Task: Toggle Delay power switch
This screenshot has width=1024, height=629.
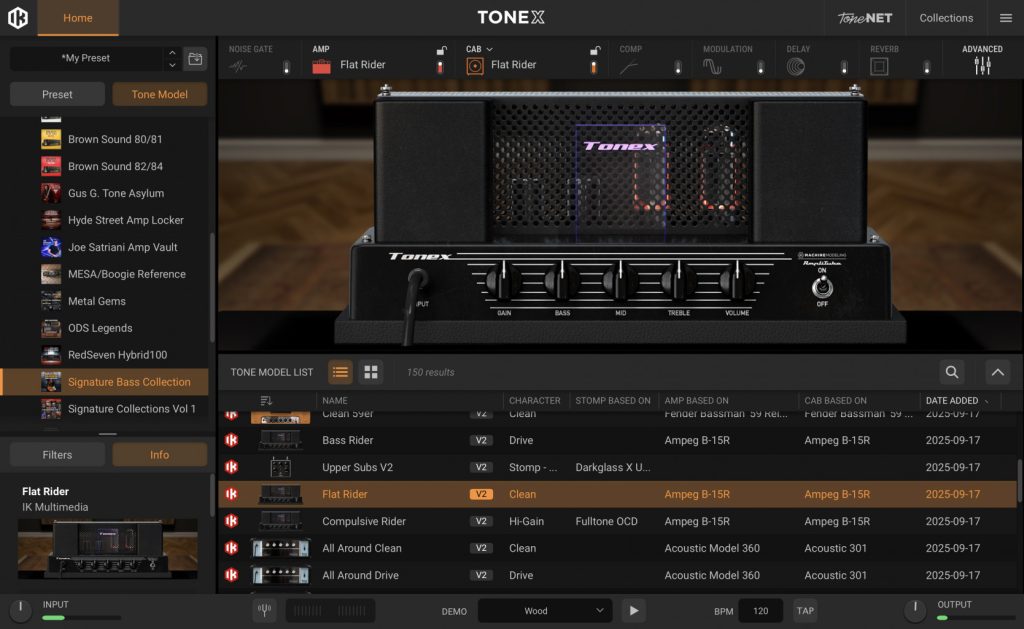Action: (x=844, y=67)
